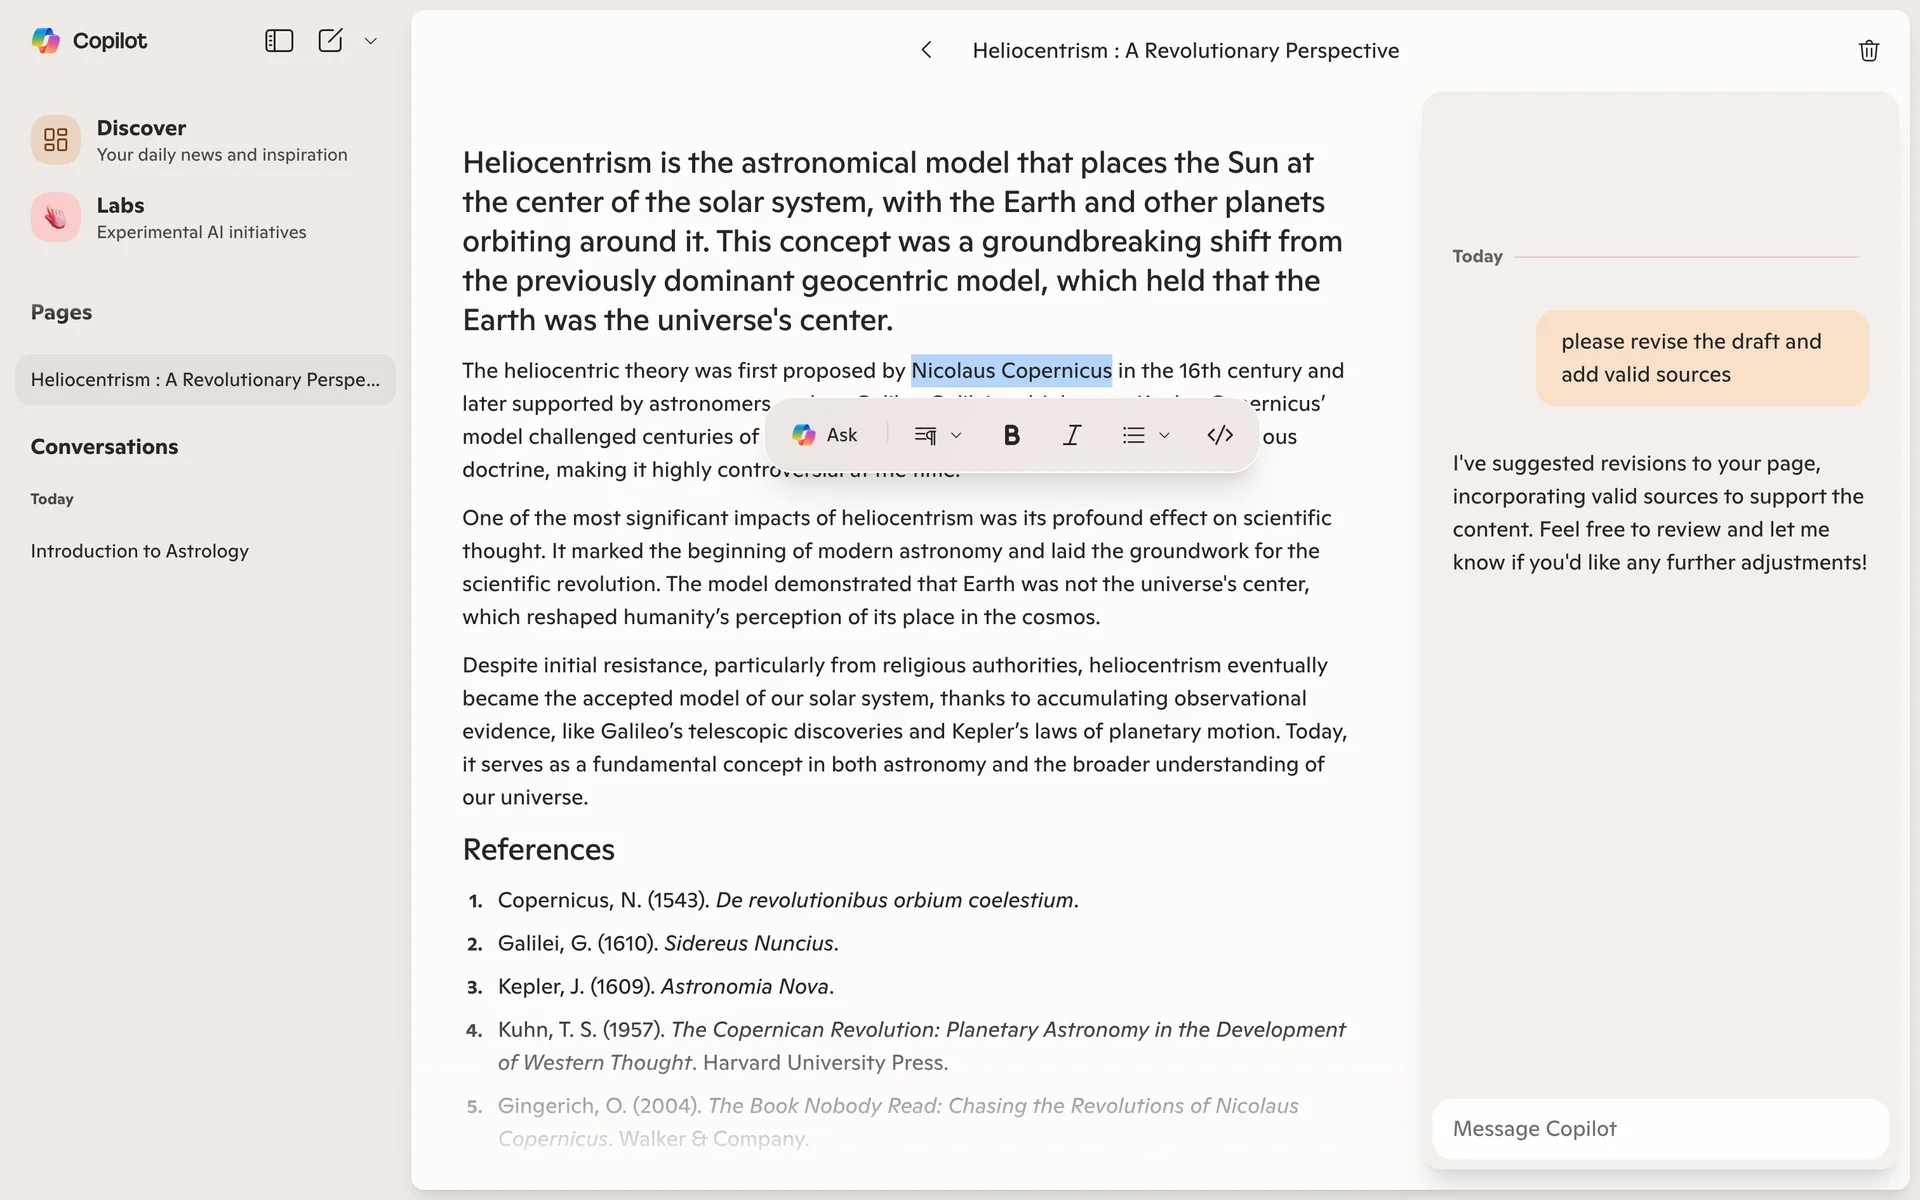Delete page with the trash icon

1868,51
